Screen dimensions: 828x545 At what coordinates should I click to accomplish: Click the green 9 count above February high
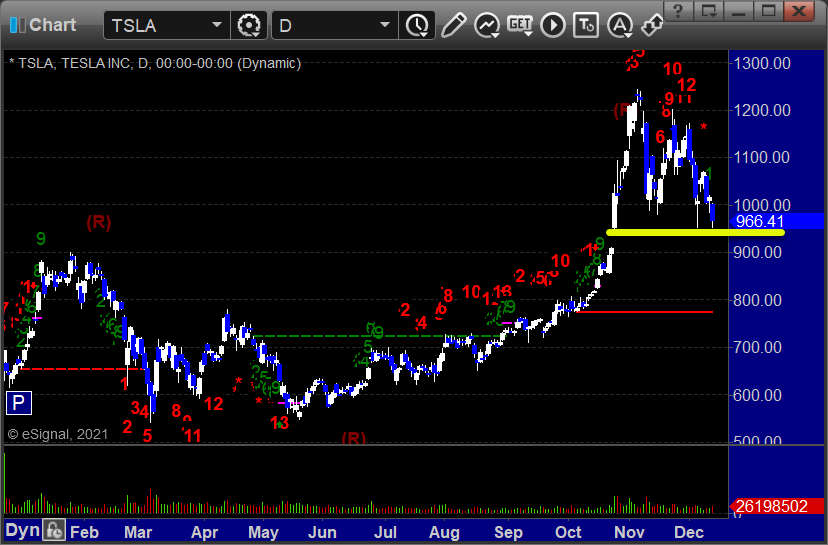click(41, 239)
